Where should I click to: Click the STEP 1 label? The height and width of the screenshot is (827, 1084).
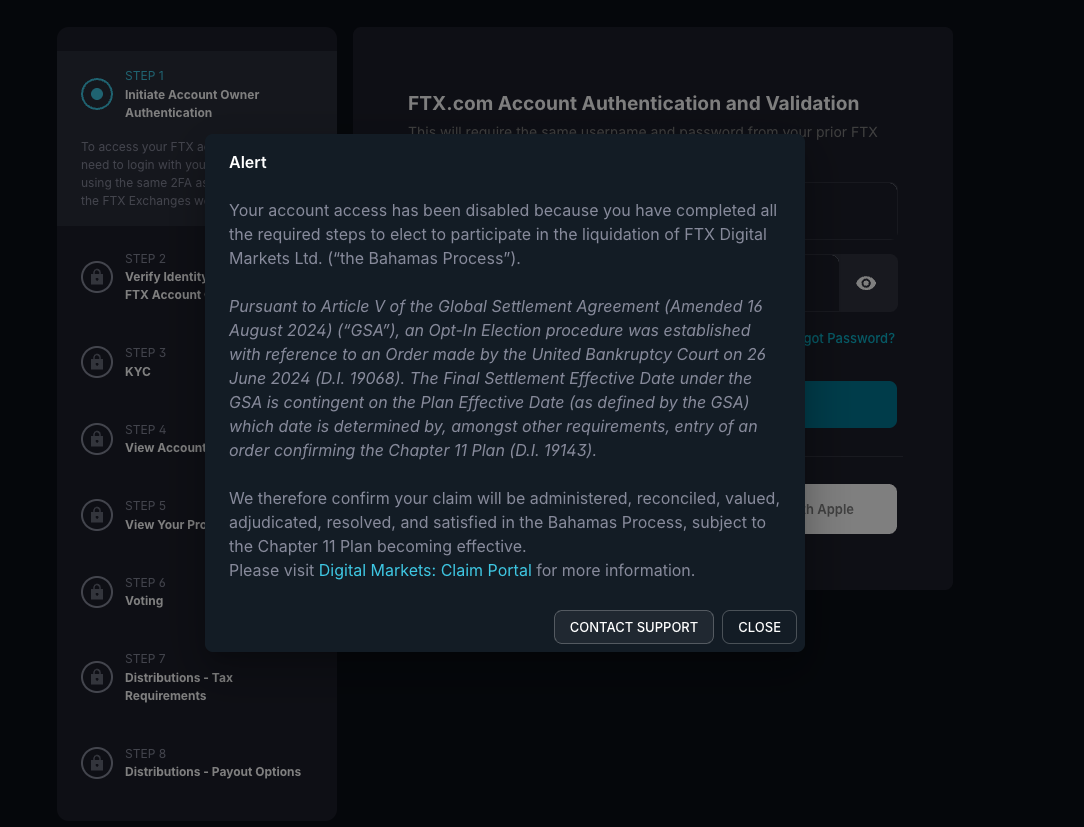coord(144,75)
